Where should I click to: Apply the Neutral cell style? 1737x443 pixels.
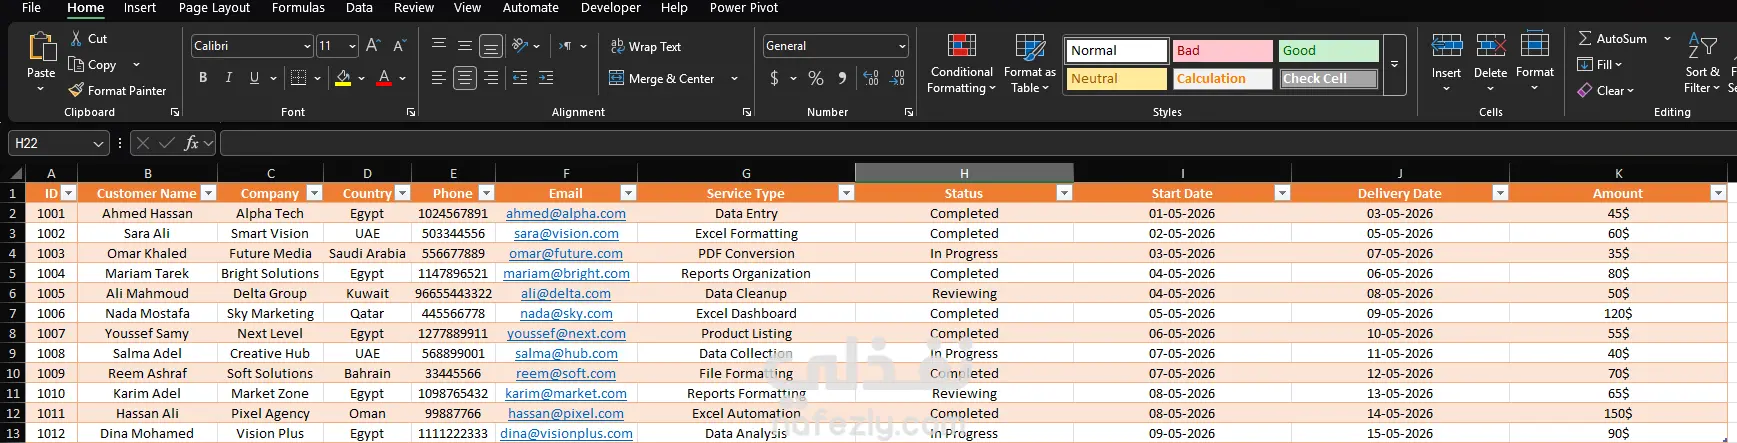[1116, 78]
